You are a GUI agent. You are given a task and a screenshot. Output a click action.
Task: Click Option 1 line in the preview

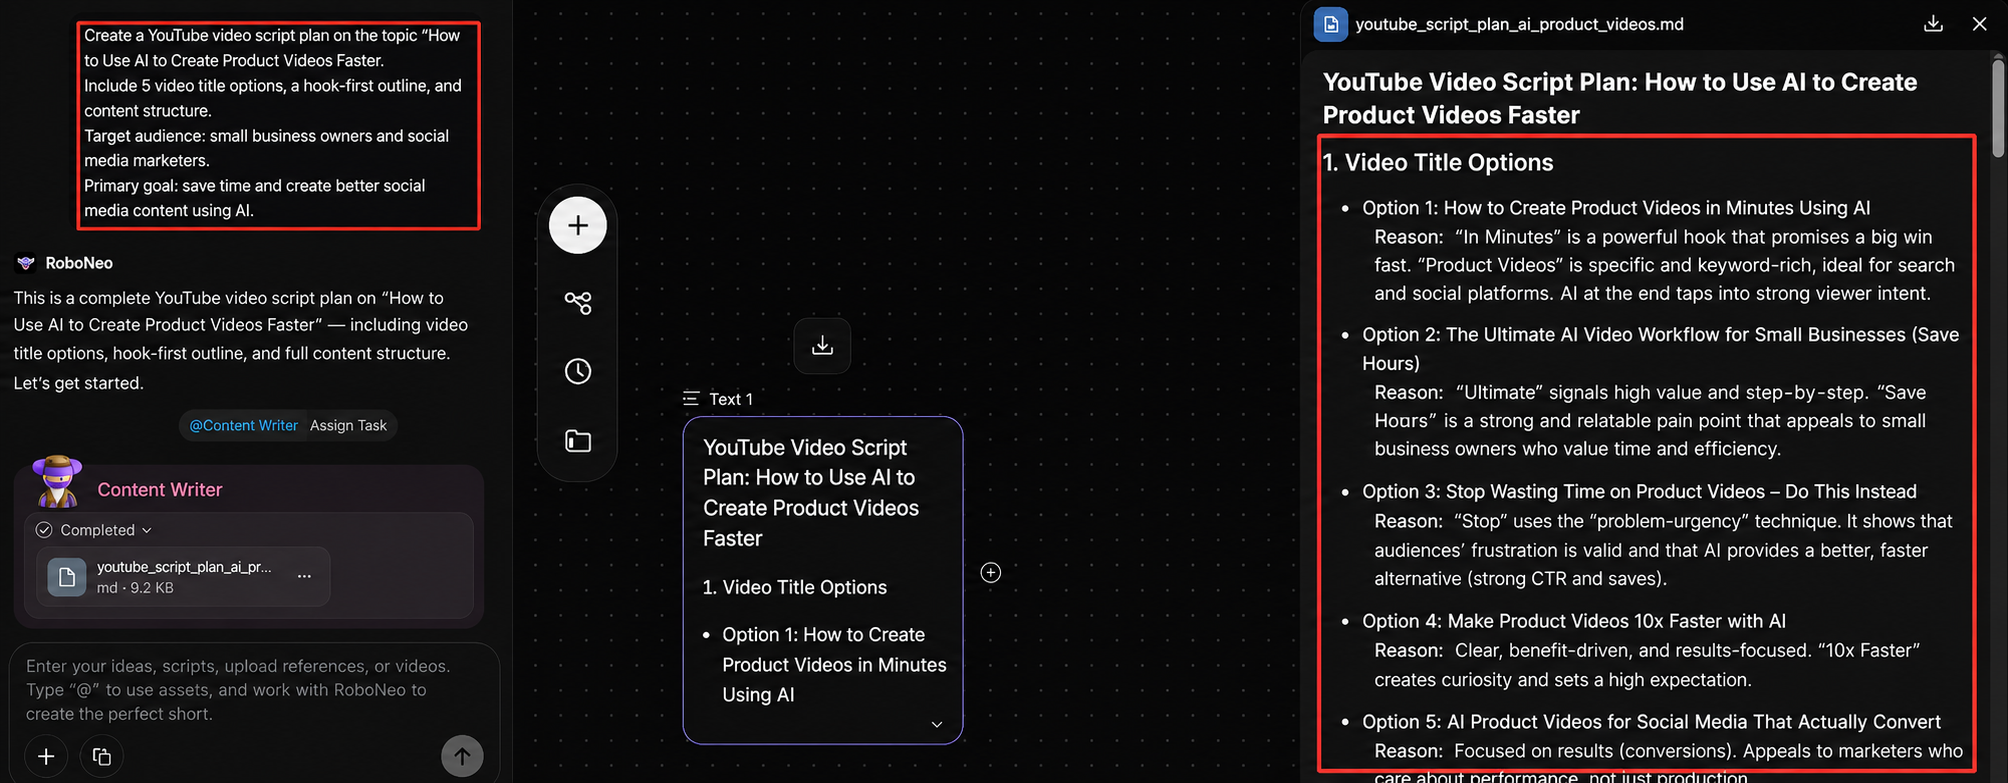[x=1616, y=208]
